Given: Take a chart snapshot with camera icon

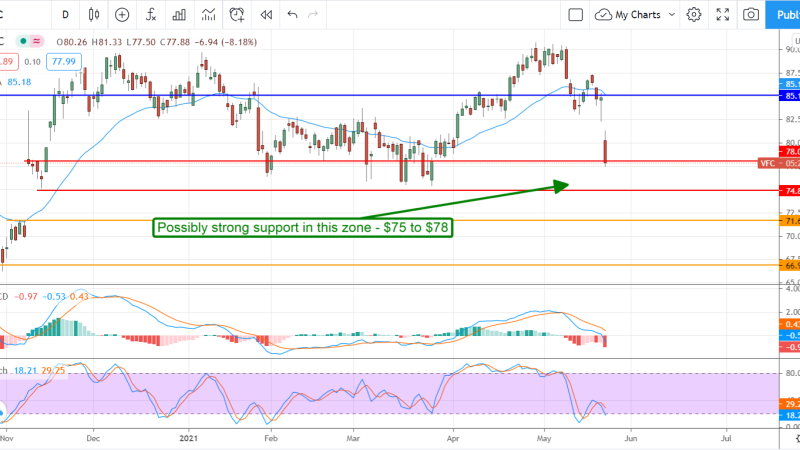Looking at the screenshot, I should click(x=751, y=15).
